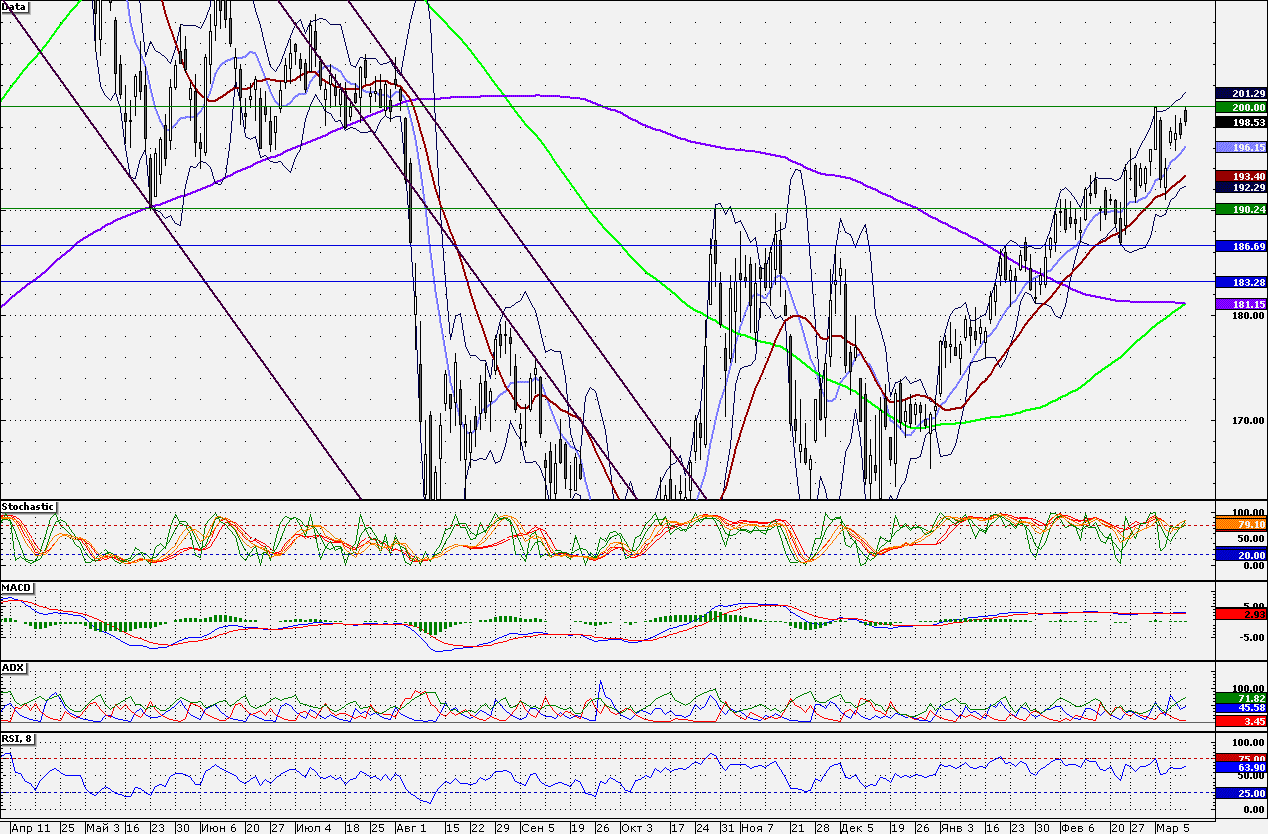The width and height of the screenshot is (1268, 834).
Task: Select the 198.53 current price tag
Action: [1241, 121]
